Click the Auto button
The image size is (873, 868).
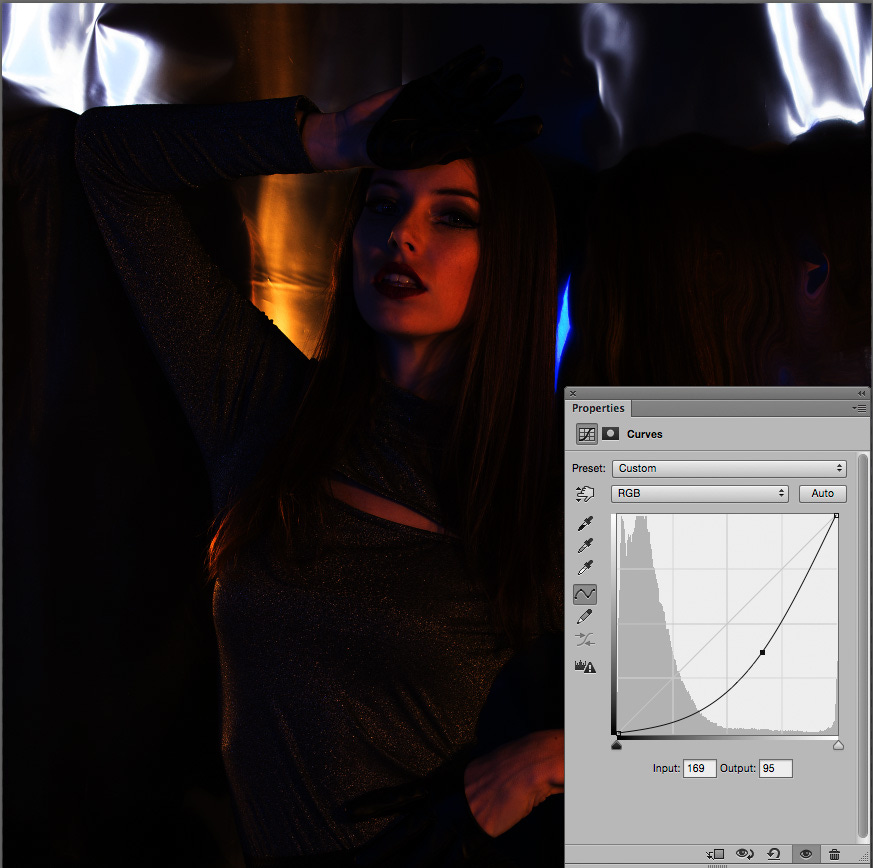tap(822, 493)
